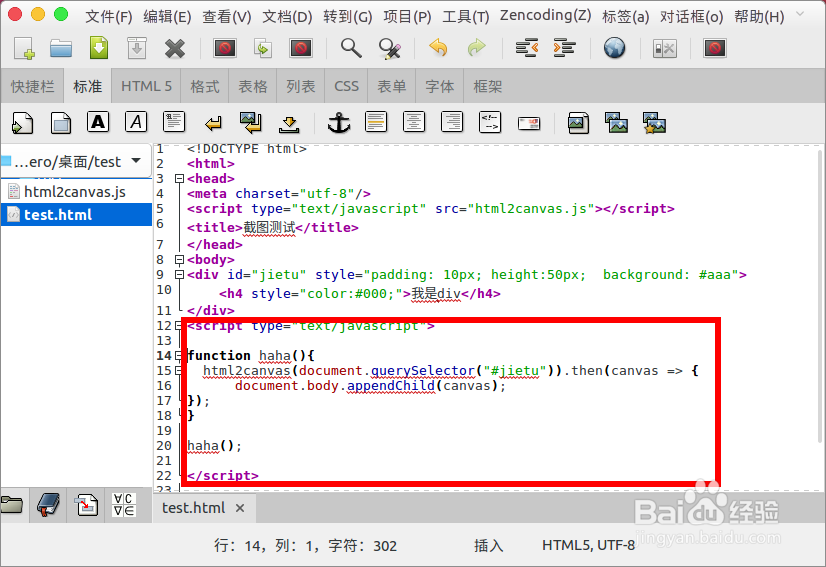Image resolution: width=826 pixels, height=567 pixels.
Task: Apply italic tag with slanted A icon
Action: 136,122
